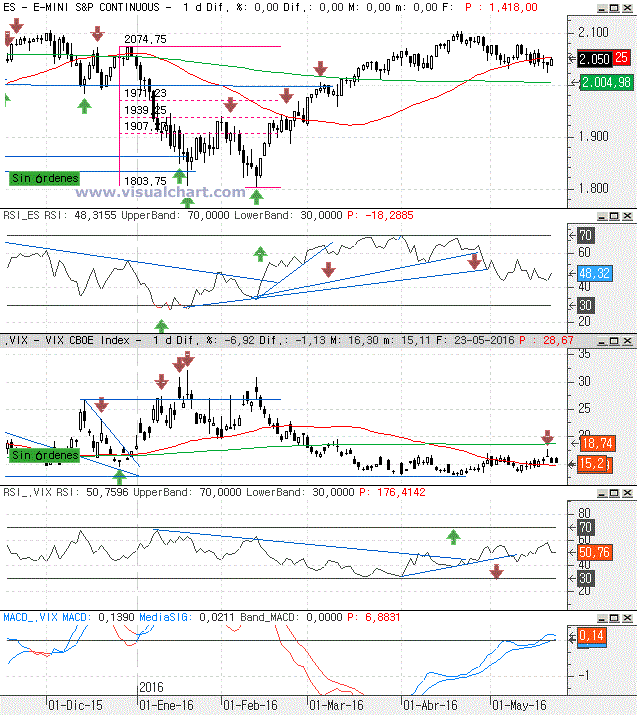The width and height of the screenshot is (637, 715).
Task: Minimize the RSI_.VIX indicator pane
Action: [602, 493]
